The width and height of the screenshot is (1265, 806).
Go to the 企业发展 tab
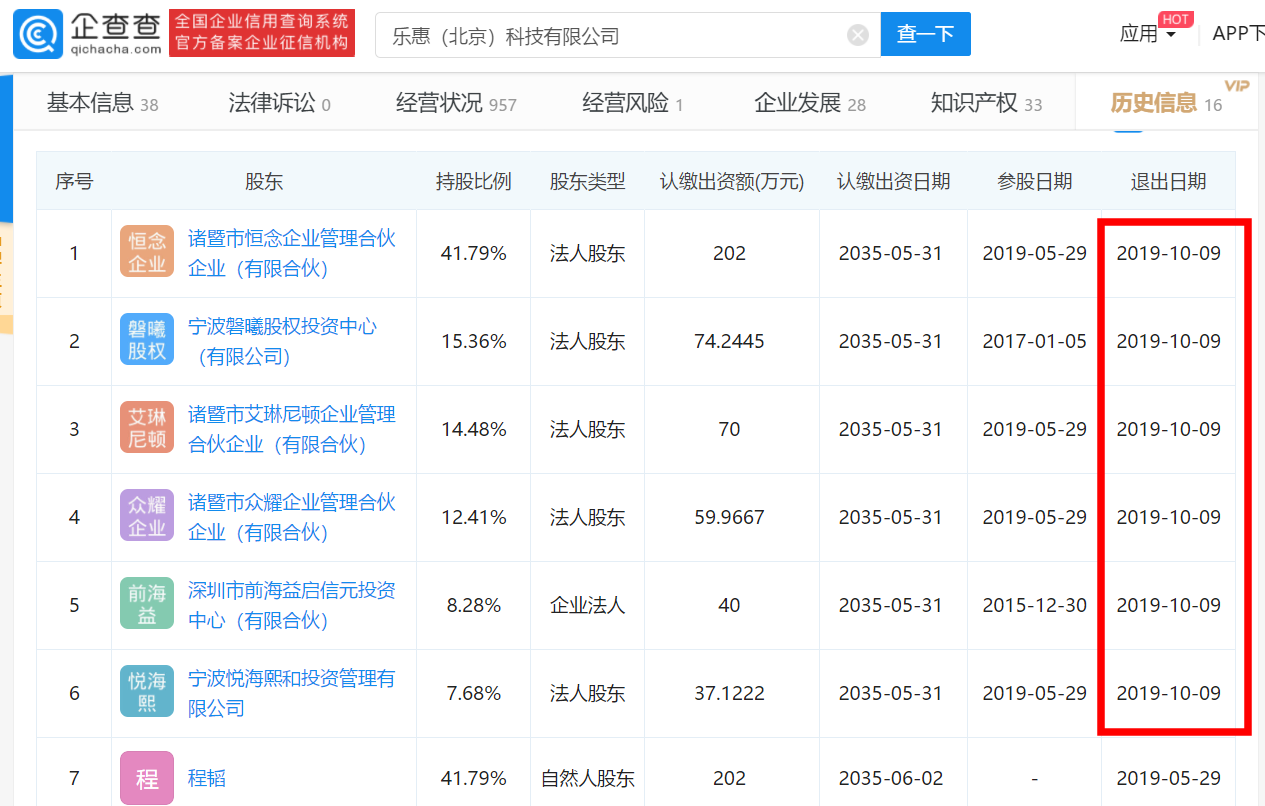coord(810,103)
